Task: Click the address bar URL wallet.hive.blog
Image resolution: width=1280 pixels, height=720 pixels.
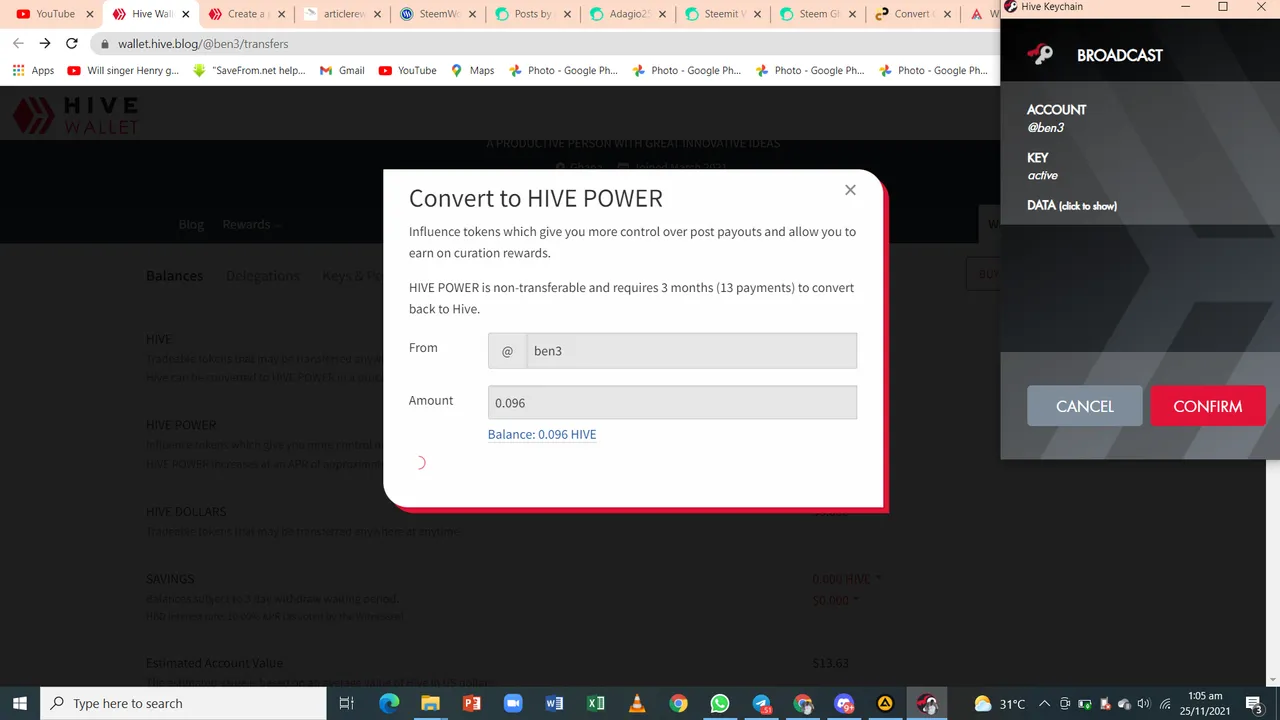Action: tap(203, 44)
